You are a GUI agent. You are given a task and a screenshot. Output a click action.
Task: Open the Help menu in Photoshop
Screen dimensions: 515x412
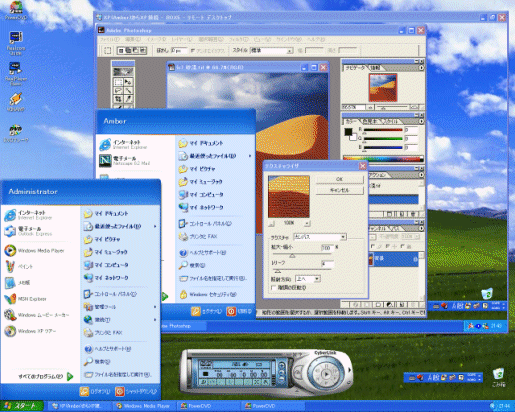pyautogui.click(x=316, y=39)
